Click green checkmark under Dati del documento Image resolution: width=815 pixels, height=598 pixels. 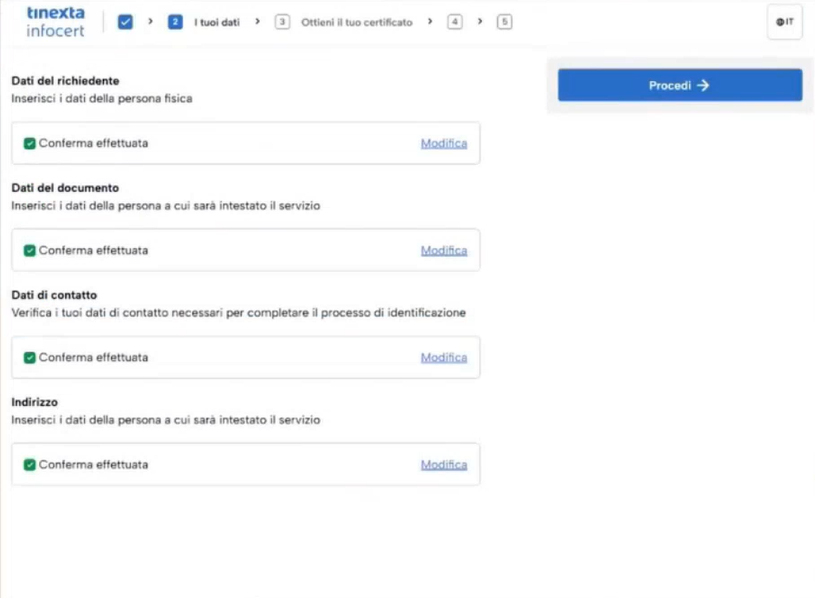click(30, 250)
